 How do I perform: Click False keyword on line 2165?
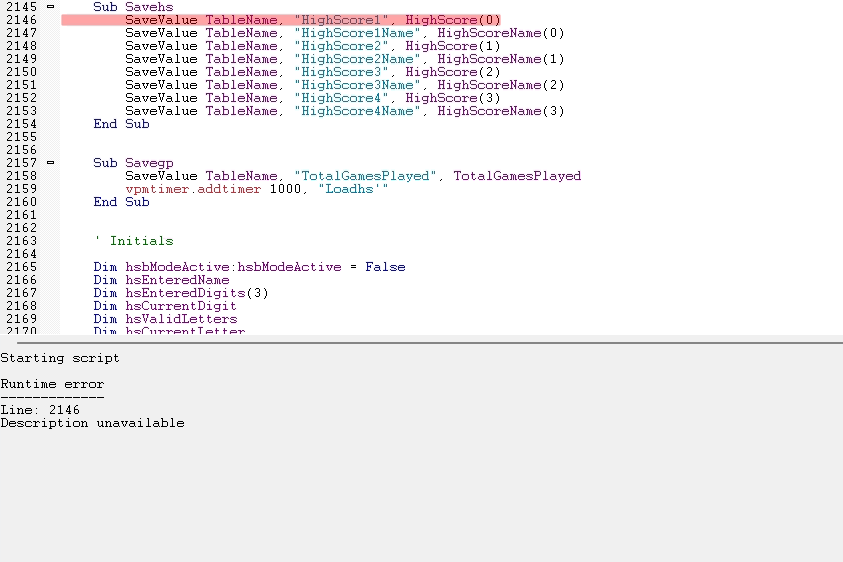pyautogui.click(x=385, y=267)
